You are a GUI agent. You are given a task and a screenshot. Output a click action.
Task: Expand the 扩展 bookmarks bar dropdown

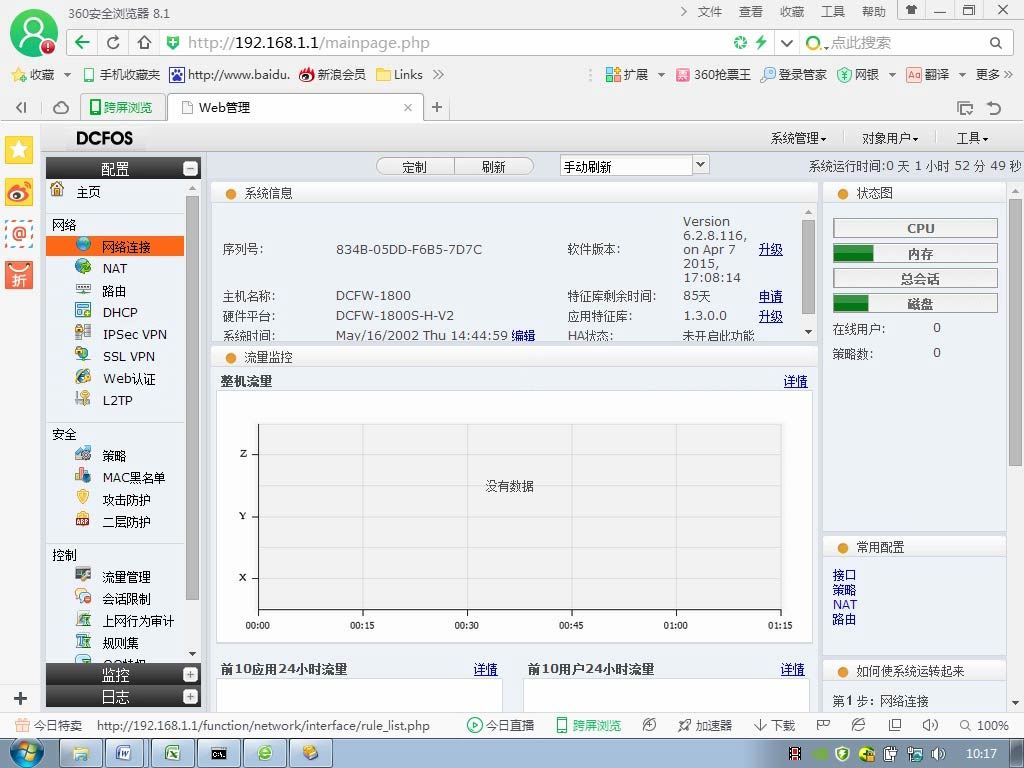tap(662, 74)
